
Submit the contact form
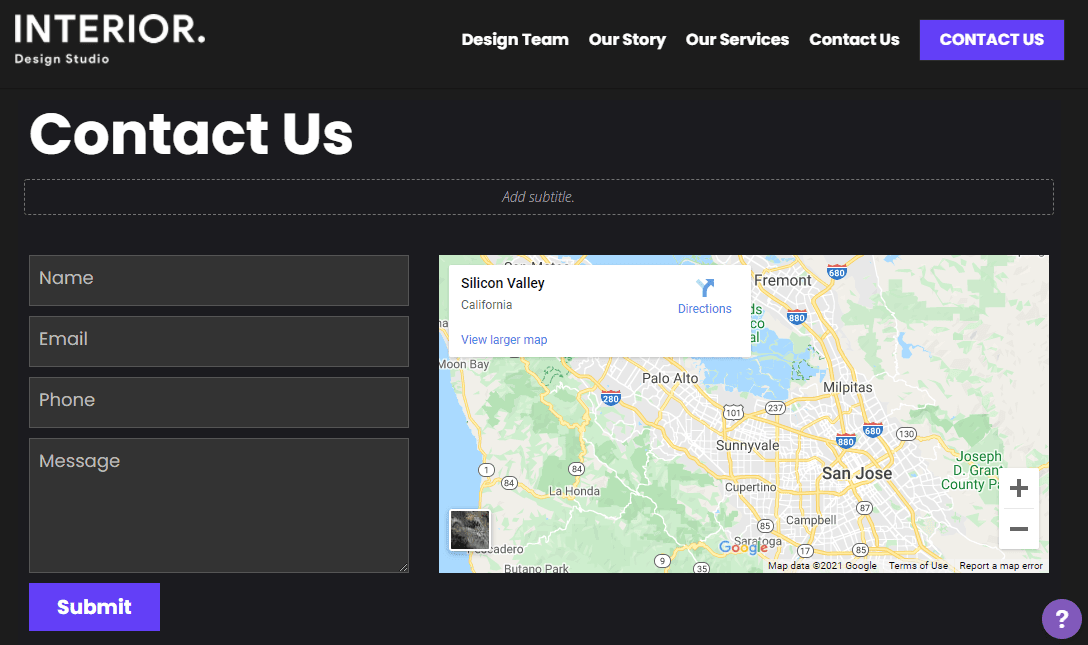(x=94, y=607)
